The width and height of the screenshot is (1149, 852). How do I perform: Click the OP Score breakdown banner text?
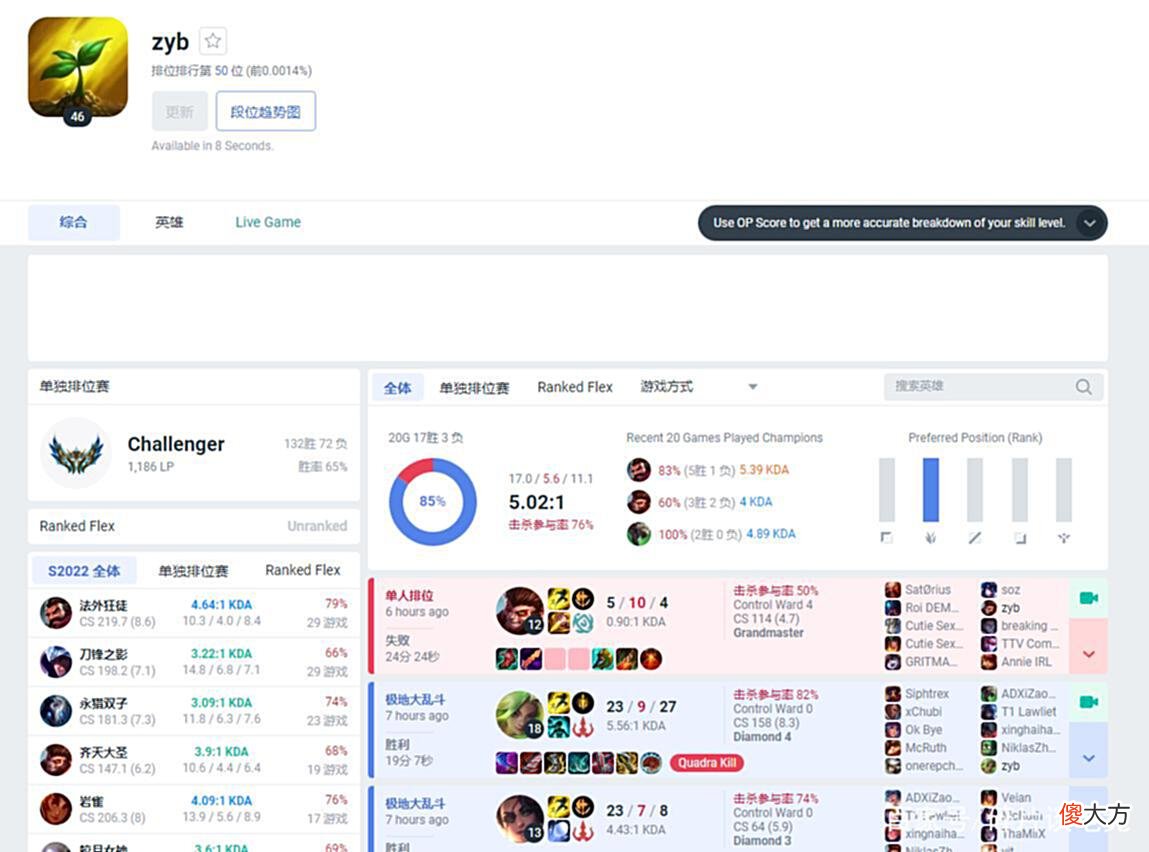click(889, 223)
